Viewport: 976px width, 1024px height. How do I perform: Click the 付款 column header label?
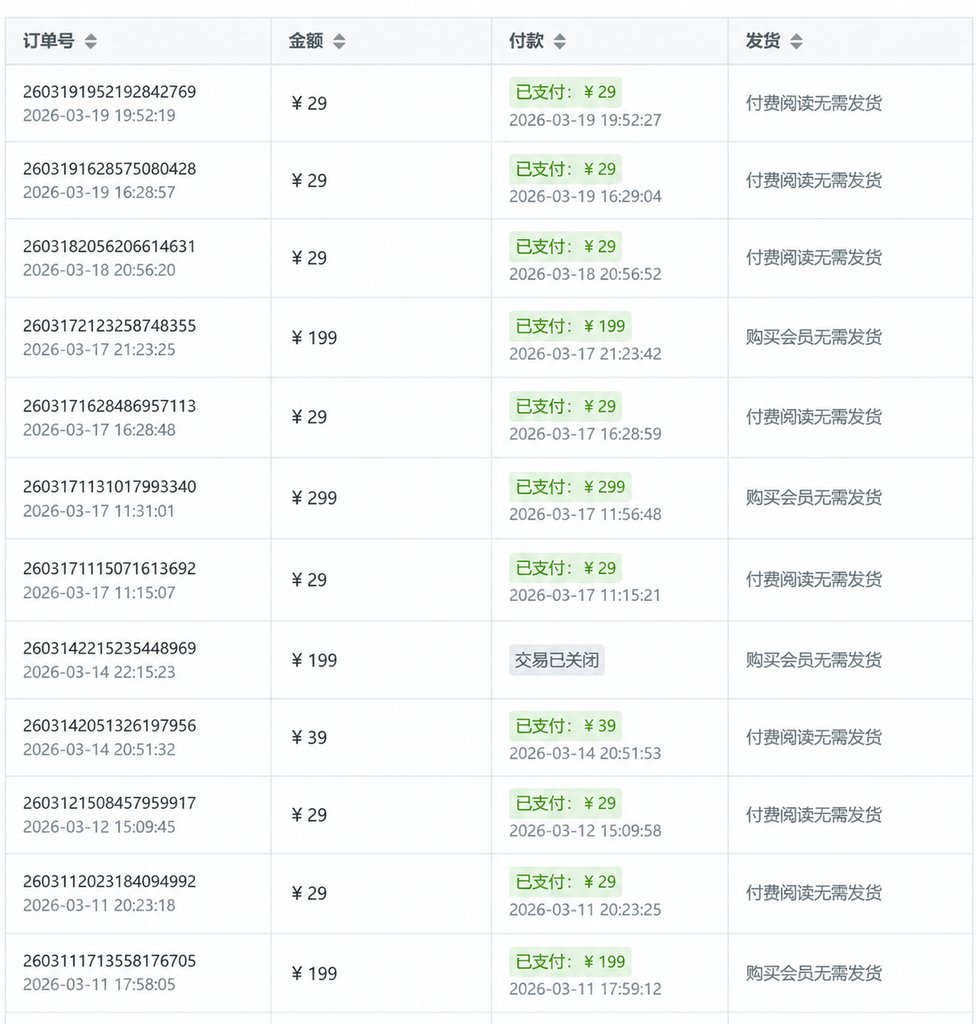click(527, 41)
